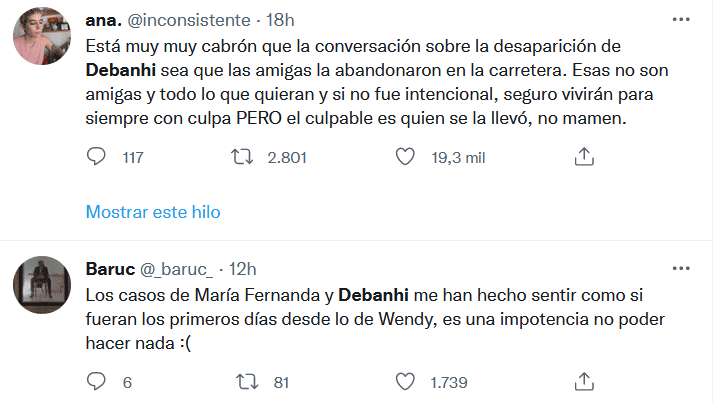Click "Mostrar este hilo" link
The width and height of the screenshot is (714, 402).
(x=153, y=212)
